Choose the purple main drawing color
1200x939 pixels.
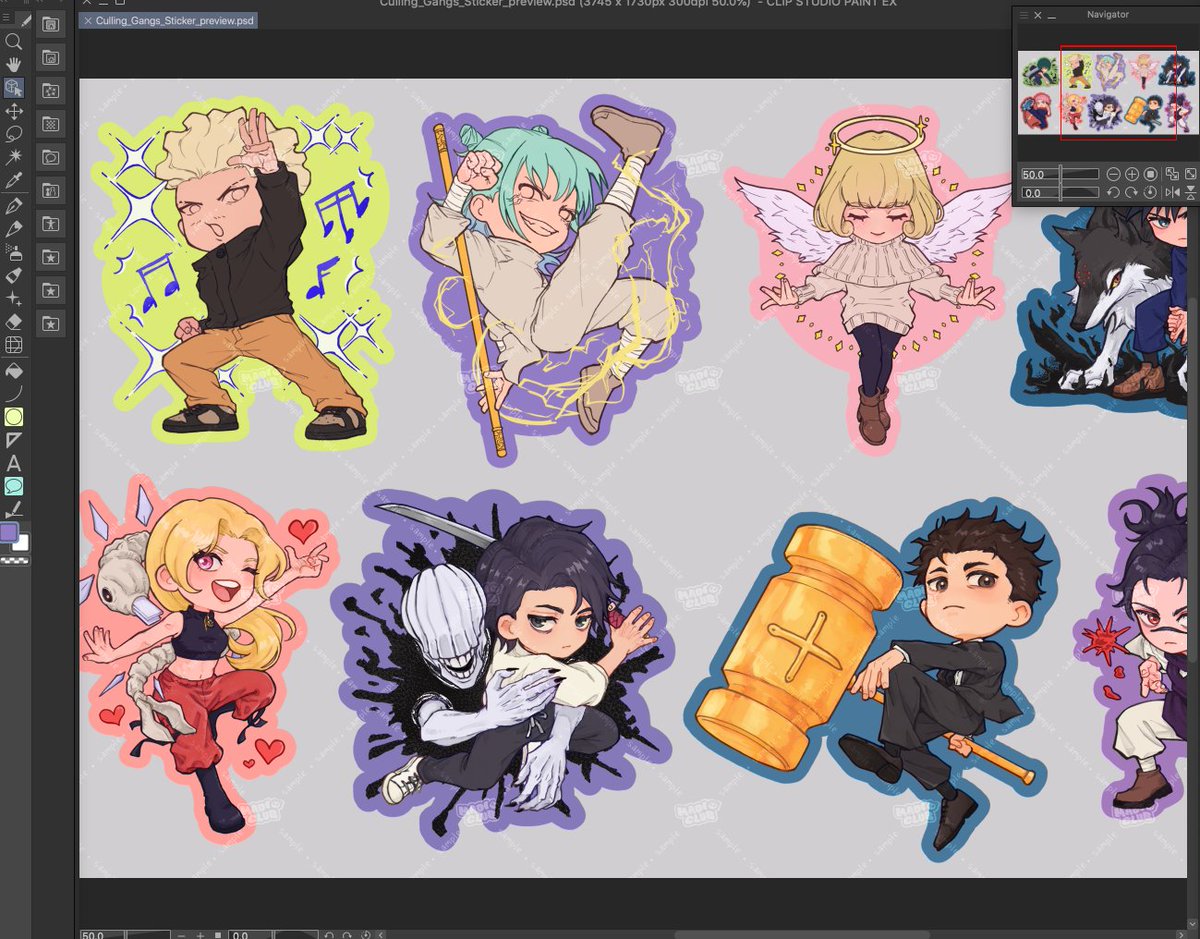9,532
